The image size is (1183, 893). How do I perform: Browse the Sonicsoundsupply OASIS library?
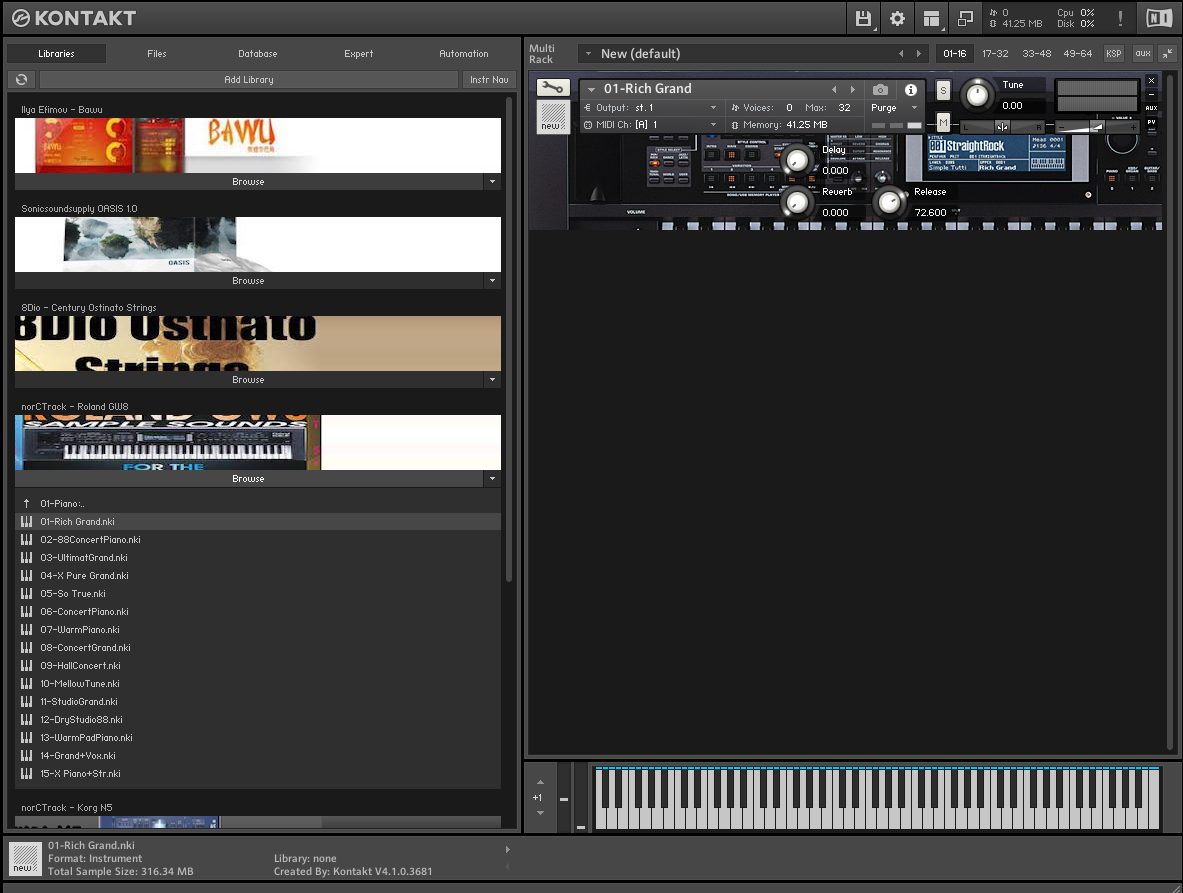coord(248,281)
